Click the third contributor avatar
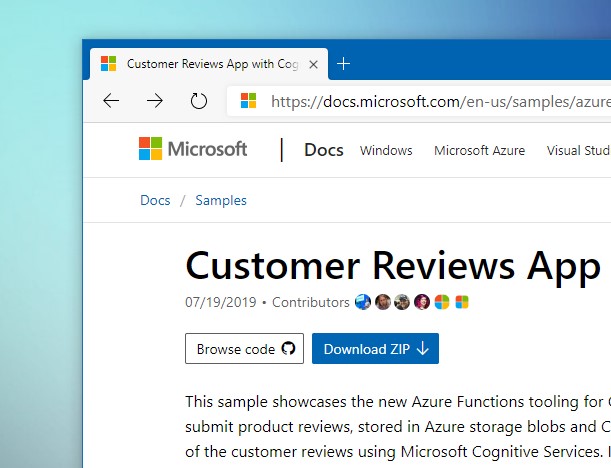 click(402, 302)
